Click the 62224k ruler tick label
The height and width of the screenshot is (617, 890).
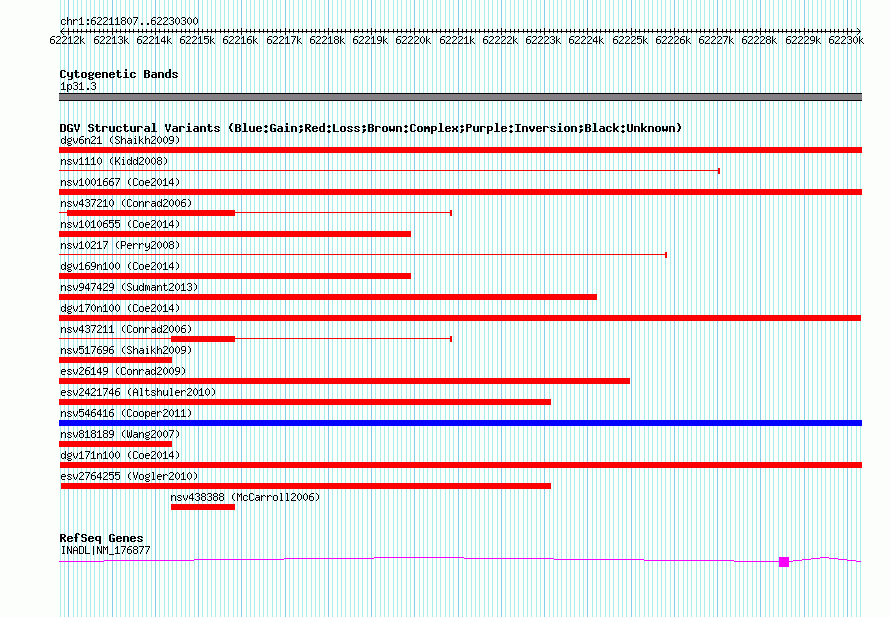(x=586, y=40)
